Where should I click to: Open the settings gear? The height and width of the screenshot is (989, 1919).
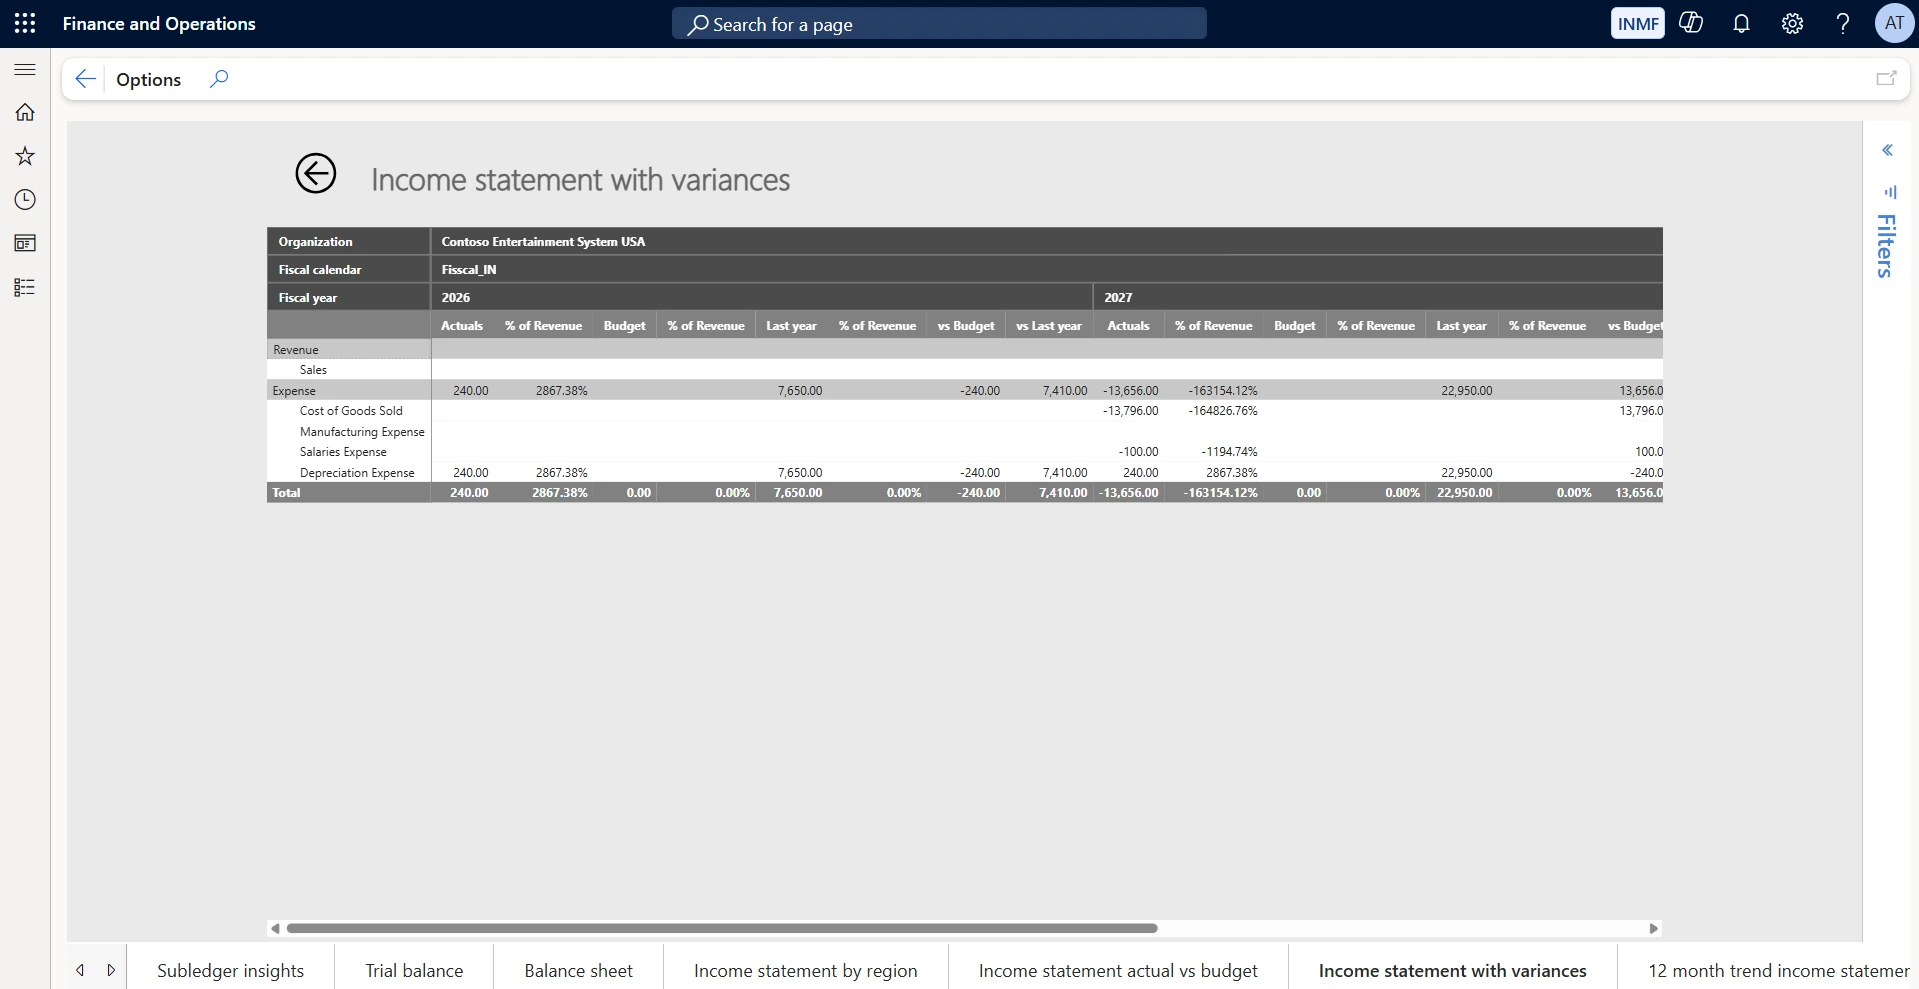(1792, 23)
